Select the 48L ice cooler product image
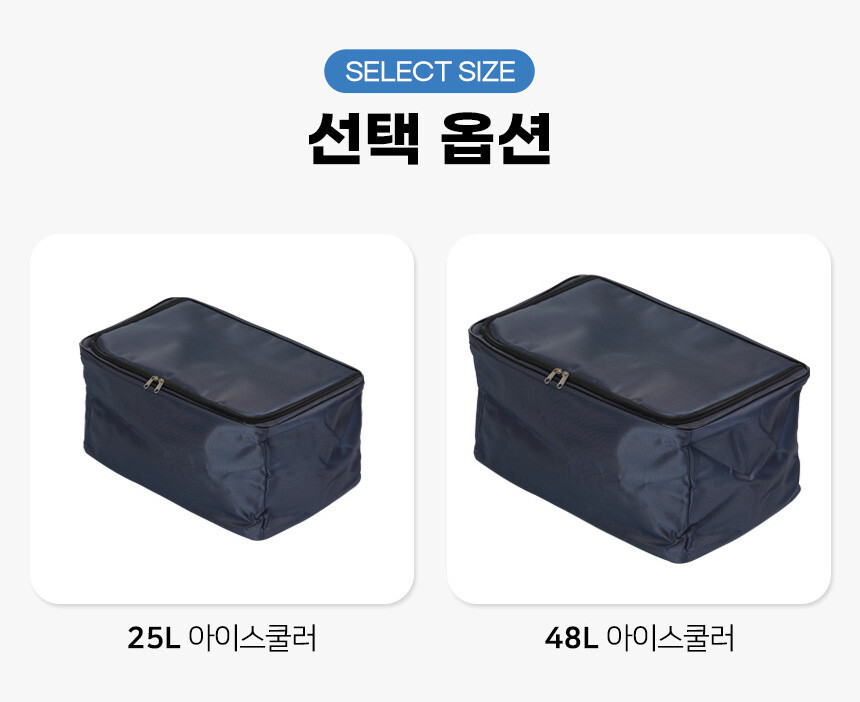The image size is (860, 702). 638,419
